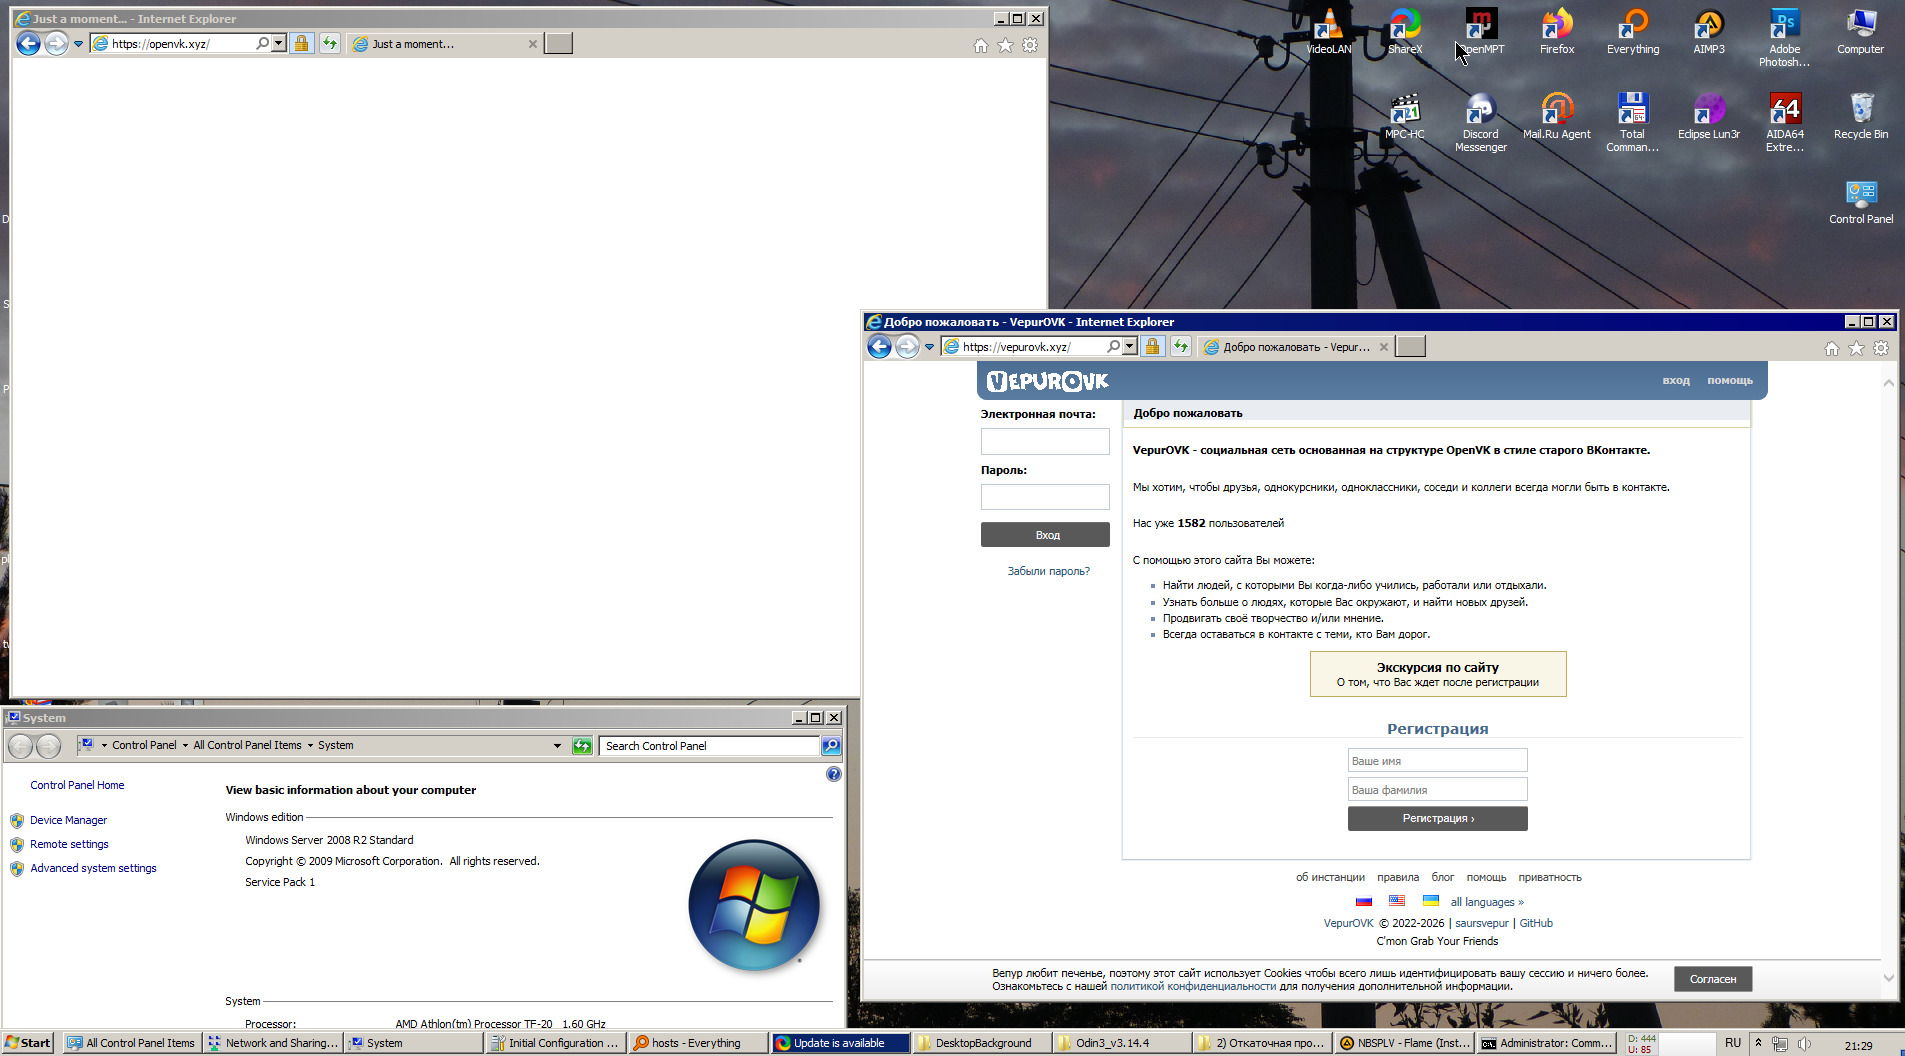Select the 'Just a moment...' browser tab

(x=445, y=44)
